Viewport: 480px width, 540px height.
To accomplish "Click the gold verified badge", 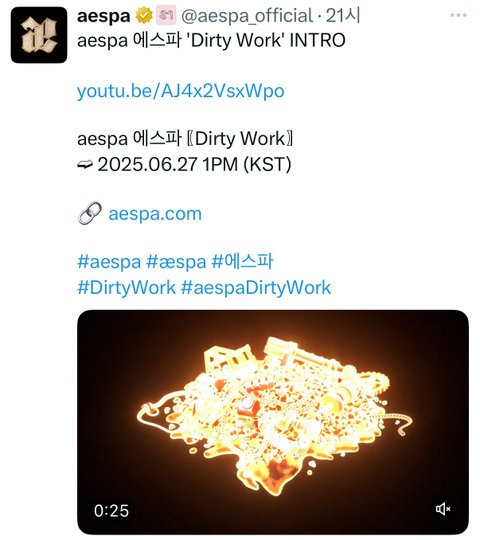I will tap(144, 15).
